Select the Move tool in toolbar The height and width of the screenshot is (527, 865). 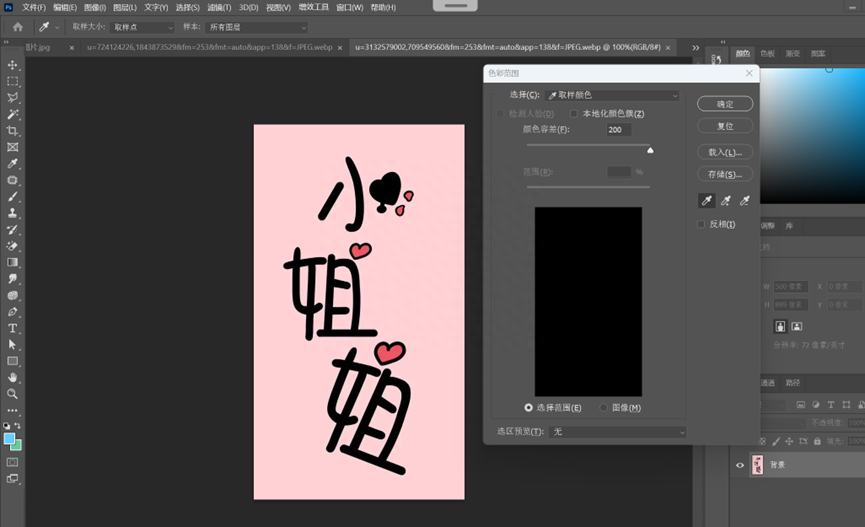(13, 64)
